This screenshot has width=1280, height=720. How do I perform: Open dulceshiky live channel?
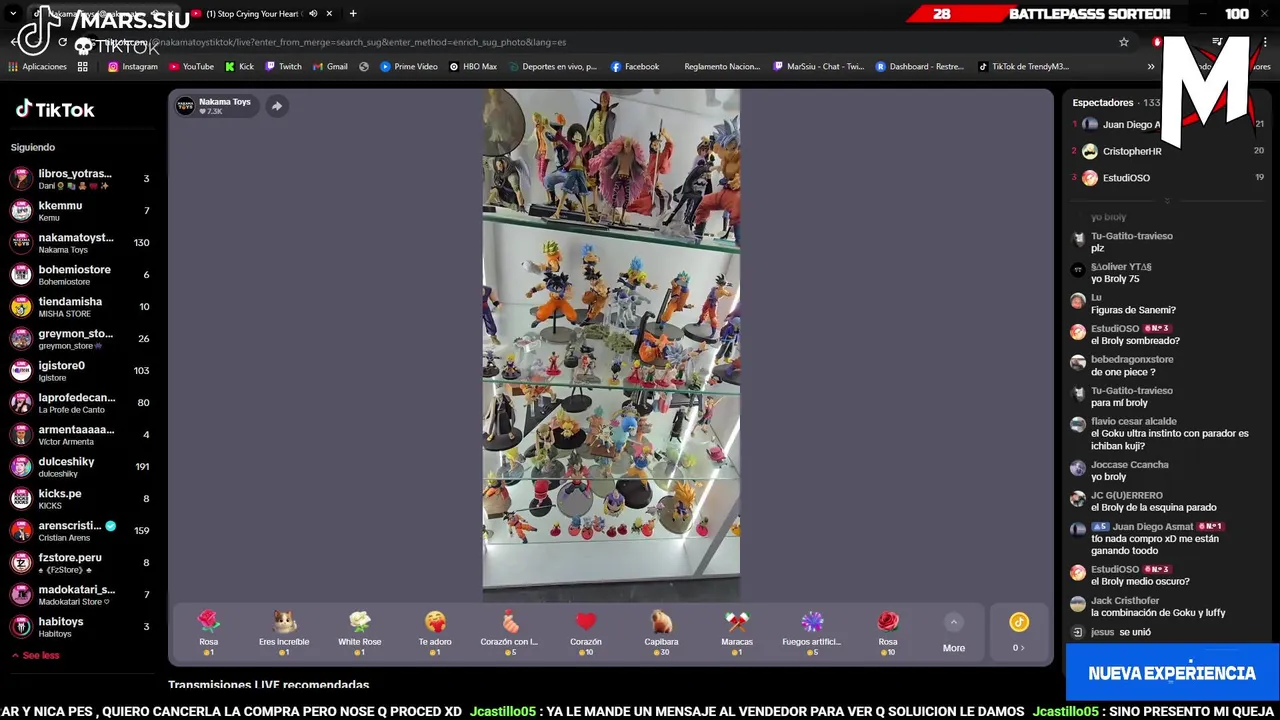(80, 467)
